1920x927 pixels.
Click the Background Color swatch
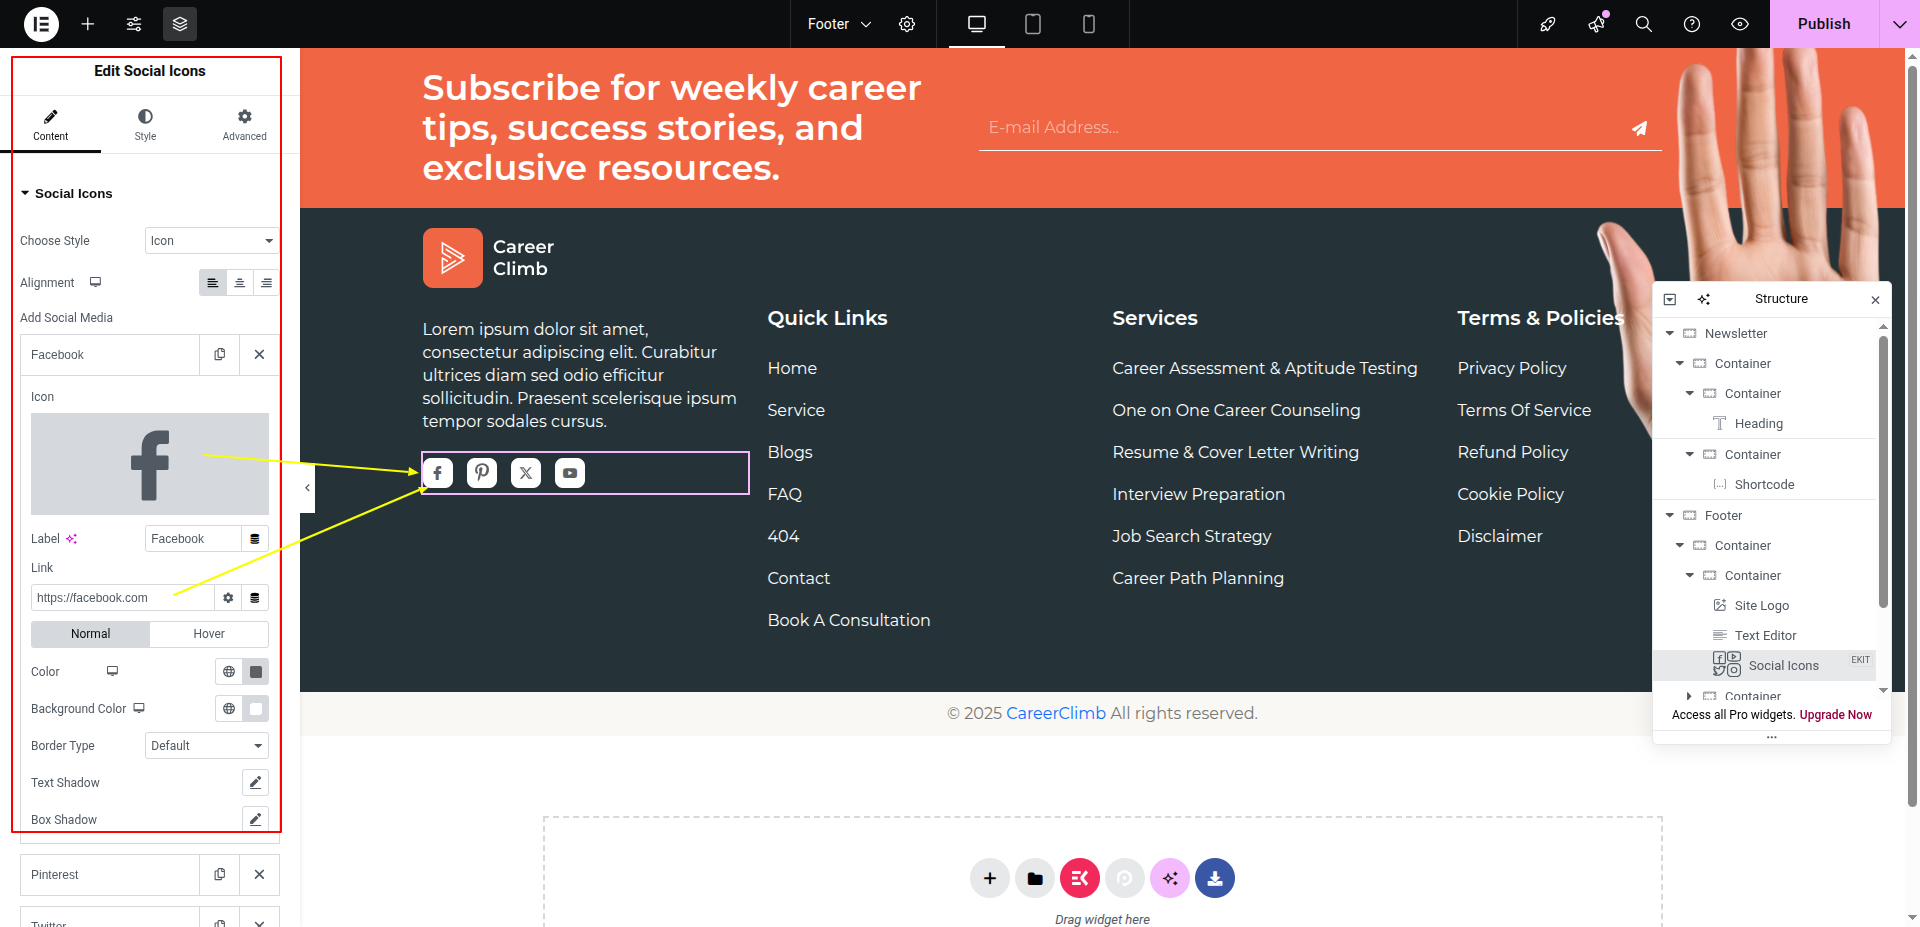coord(256,708)
